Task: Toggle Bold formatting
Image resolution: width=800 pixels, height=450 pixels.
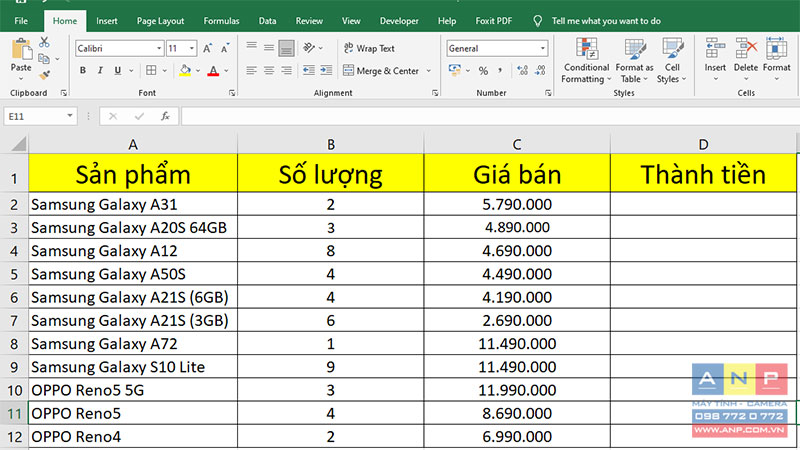Action: [83, 70]
